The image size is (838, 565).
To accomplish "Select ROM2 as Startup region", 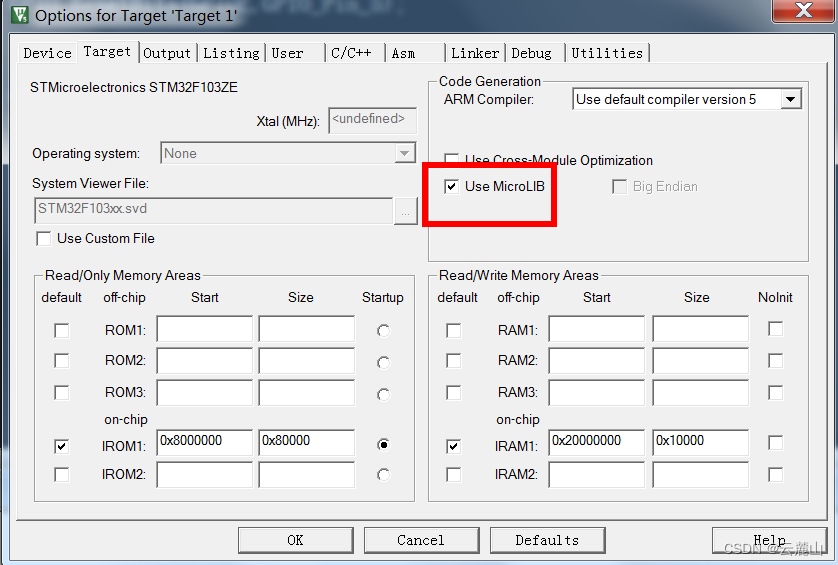I will point(383,362).
